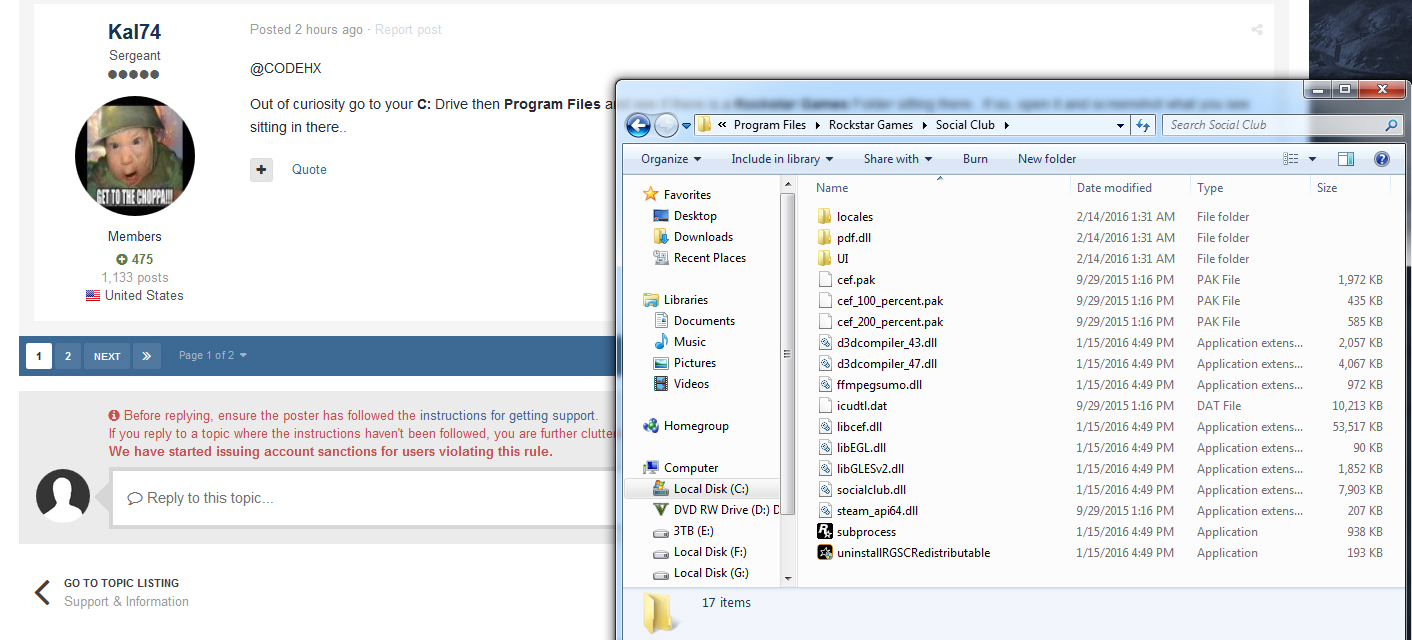This screenshot has height=640, width=1412.
Task: Select libcef.dll file icon
Action: point(824,427)
